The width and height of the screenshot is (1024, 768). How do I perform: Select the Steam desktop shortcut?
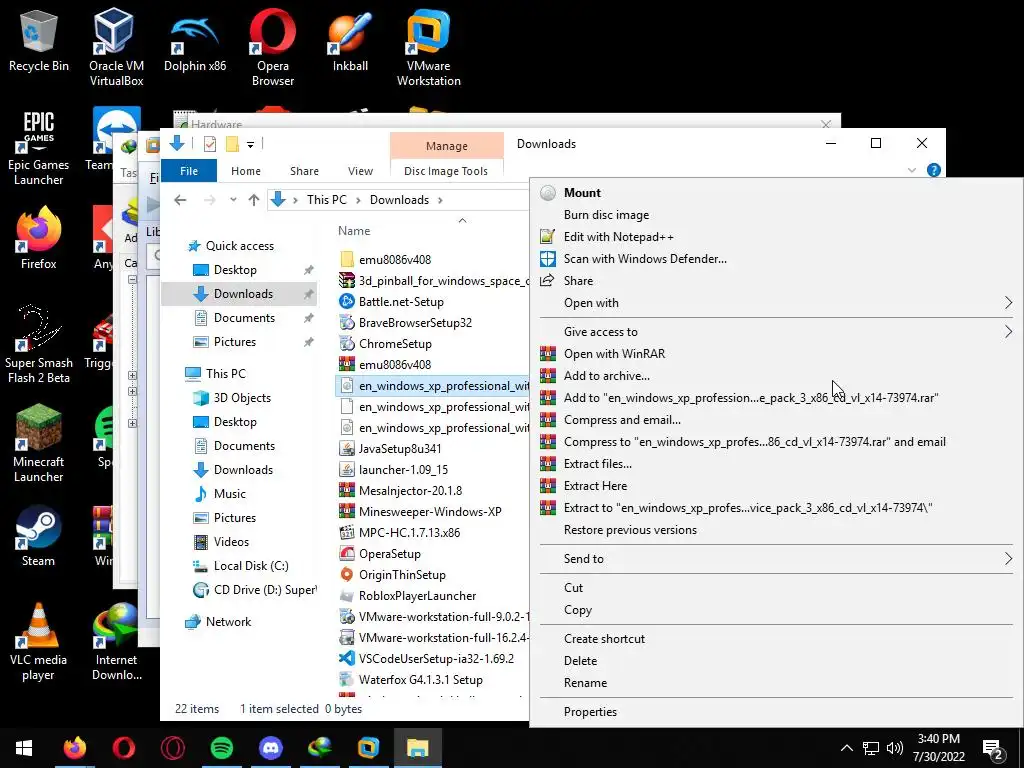[x=39, y=536]
